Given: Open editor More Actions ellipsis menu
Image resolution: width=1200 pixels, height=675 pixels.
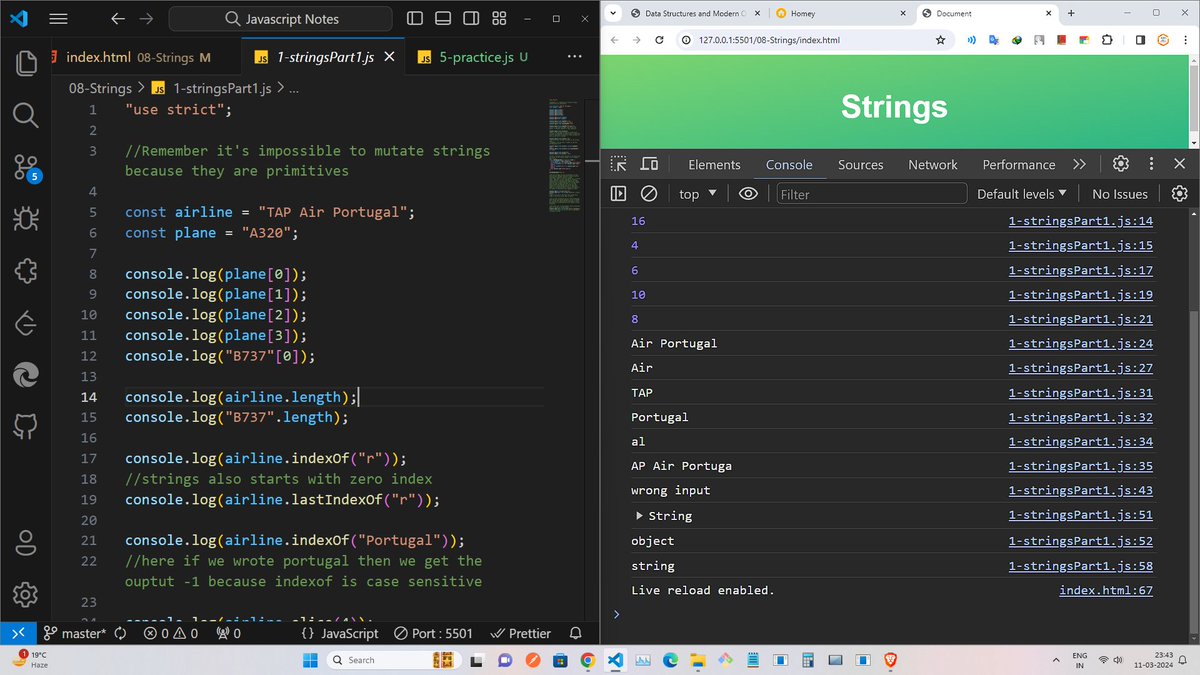Looking at the screenshot, I should (574, 57).
